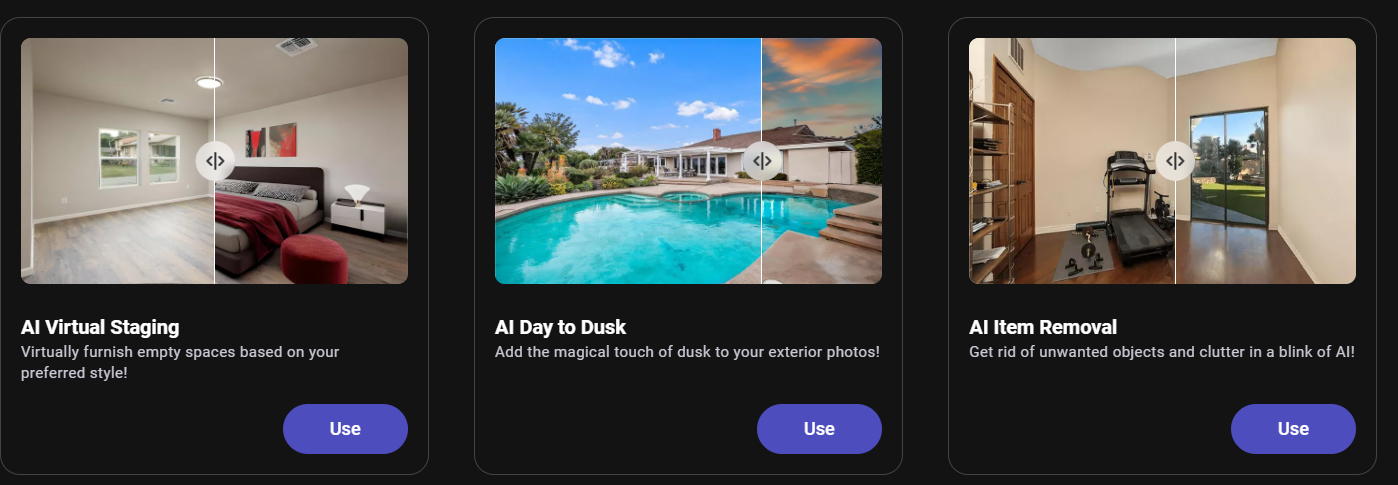The image size is (1398, 485).
Task: Select the AI Item Removal heading
Action: click(1043, 327)
